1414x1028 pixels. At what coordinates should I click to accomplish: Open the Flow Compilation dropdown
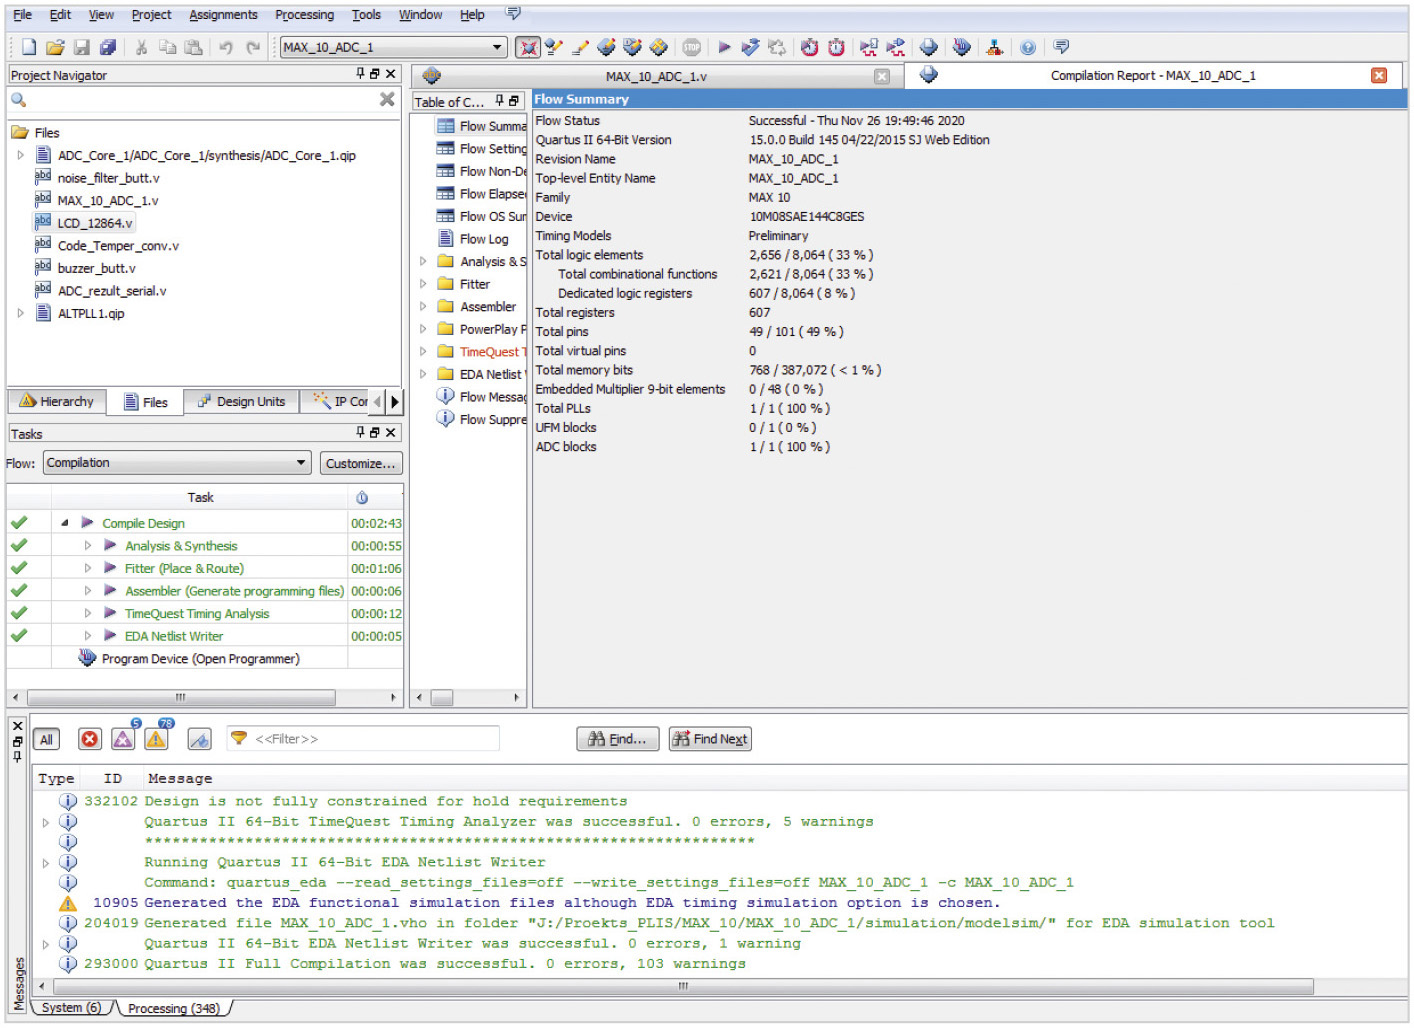(x=301, y=463)
